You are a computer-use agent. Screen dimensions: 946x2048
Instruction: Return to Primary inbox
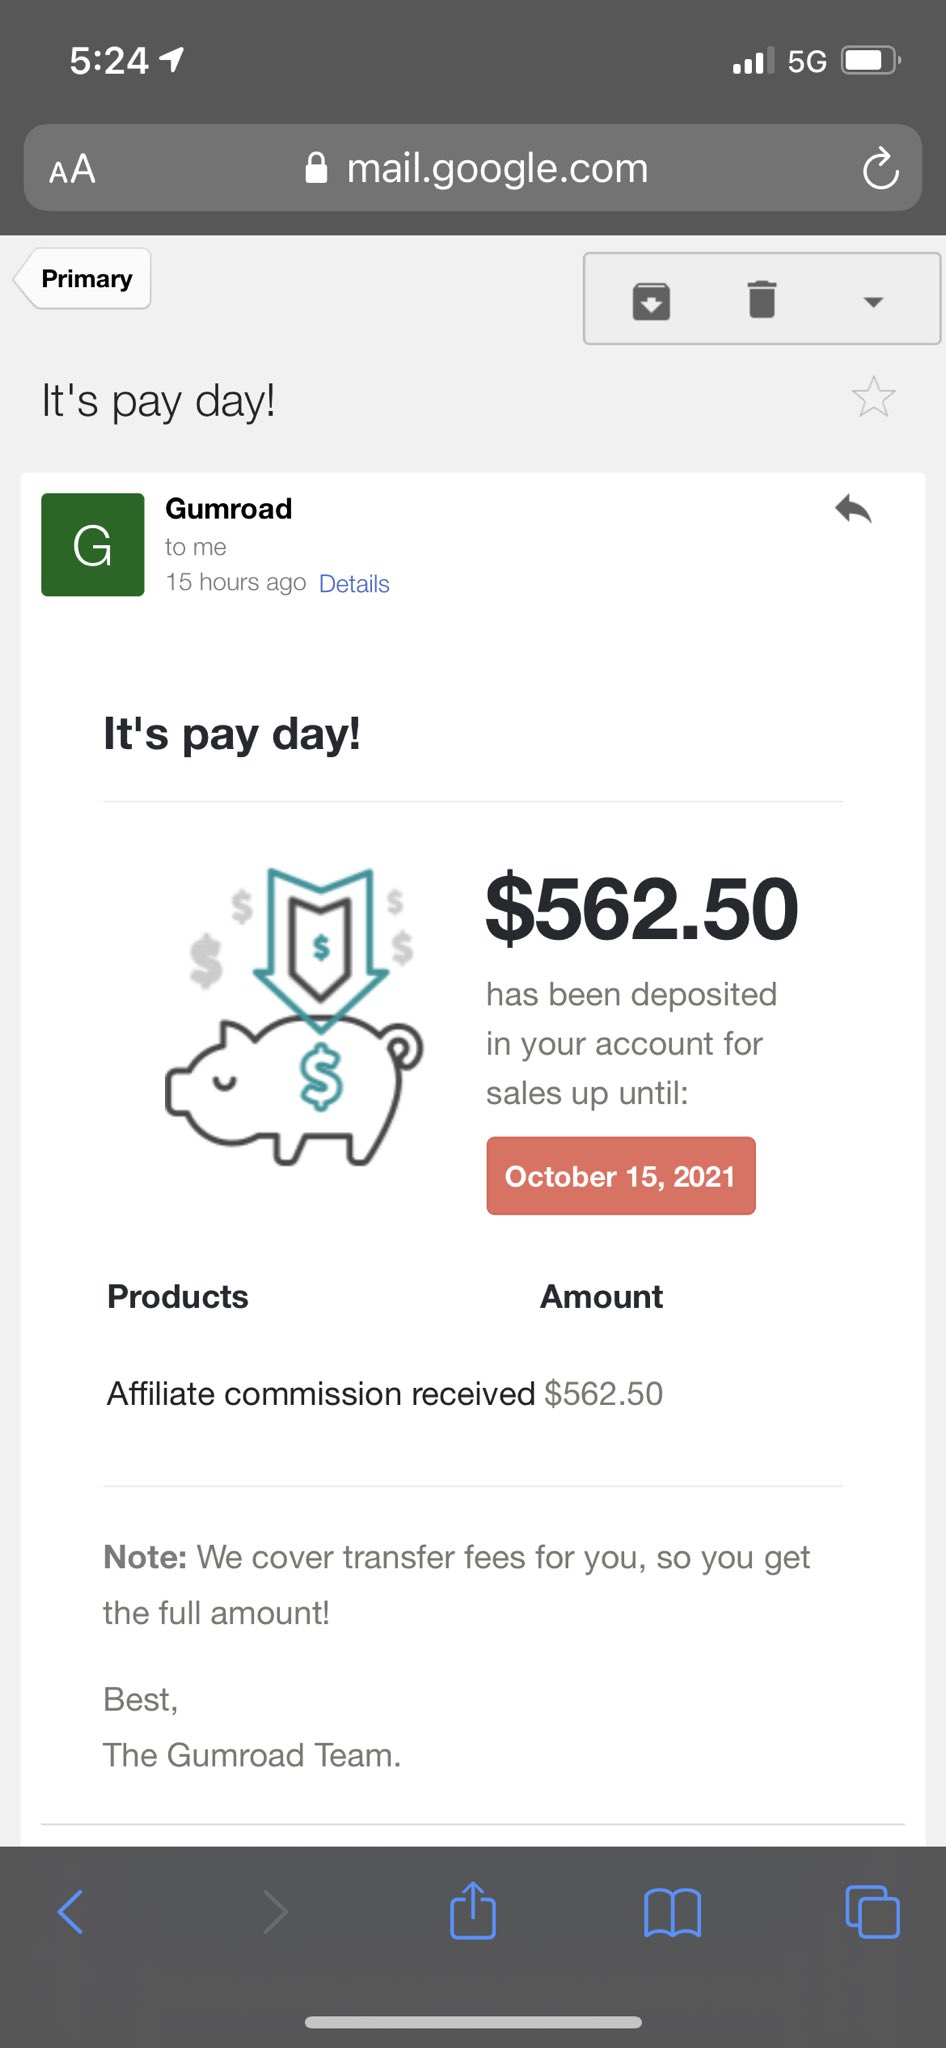tap(84, 278)
